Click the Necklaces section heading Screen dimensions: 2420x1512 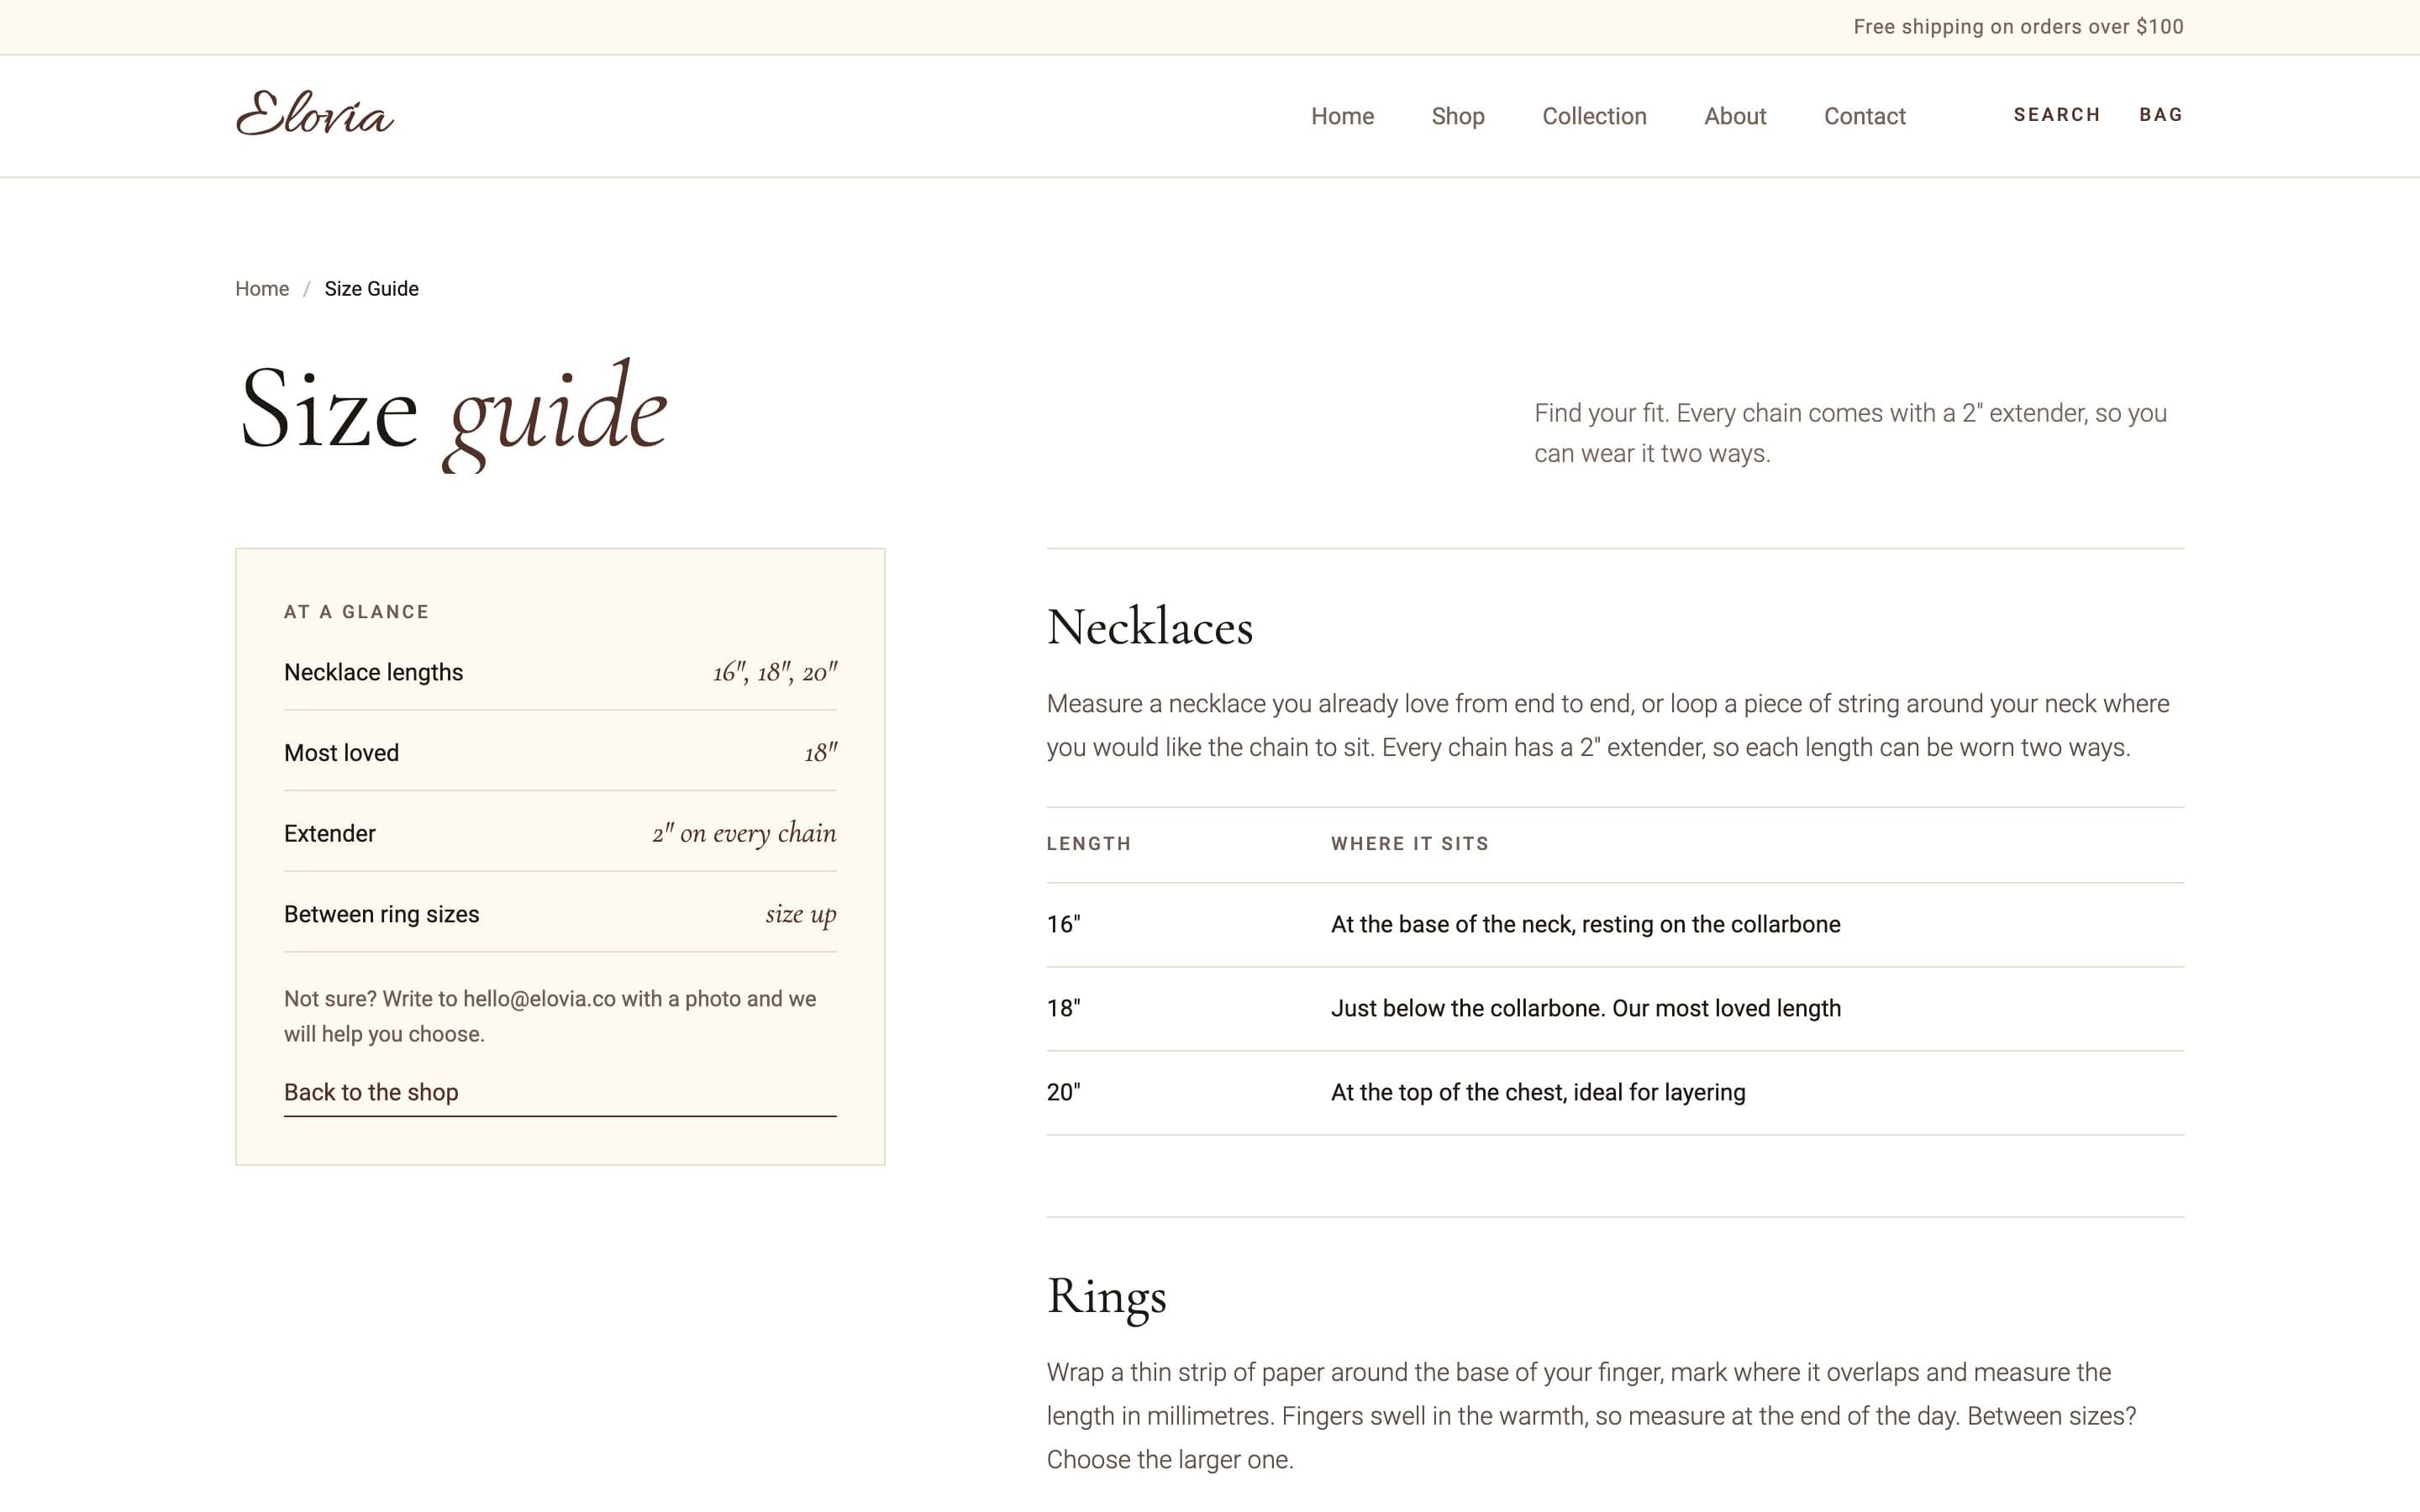(1149, 628)
